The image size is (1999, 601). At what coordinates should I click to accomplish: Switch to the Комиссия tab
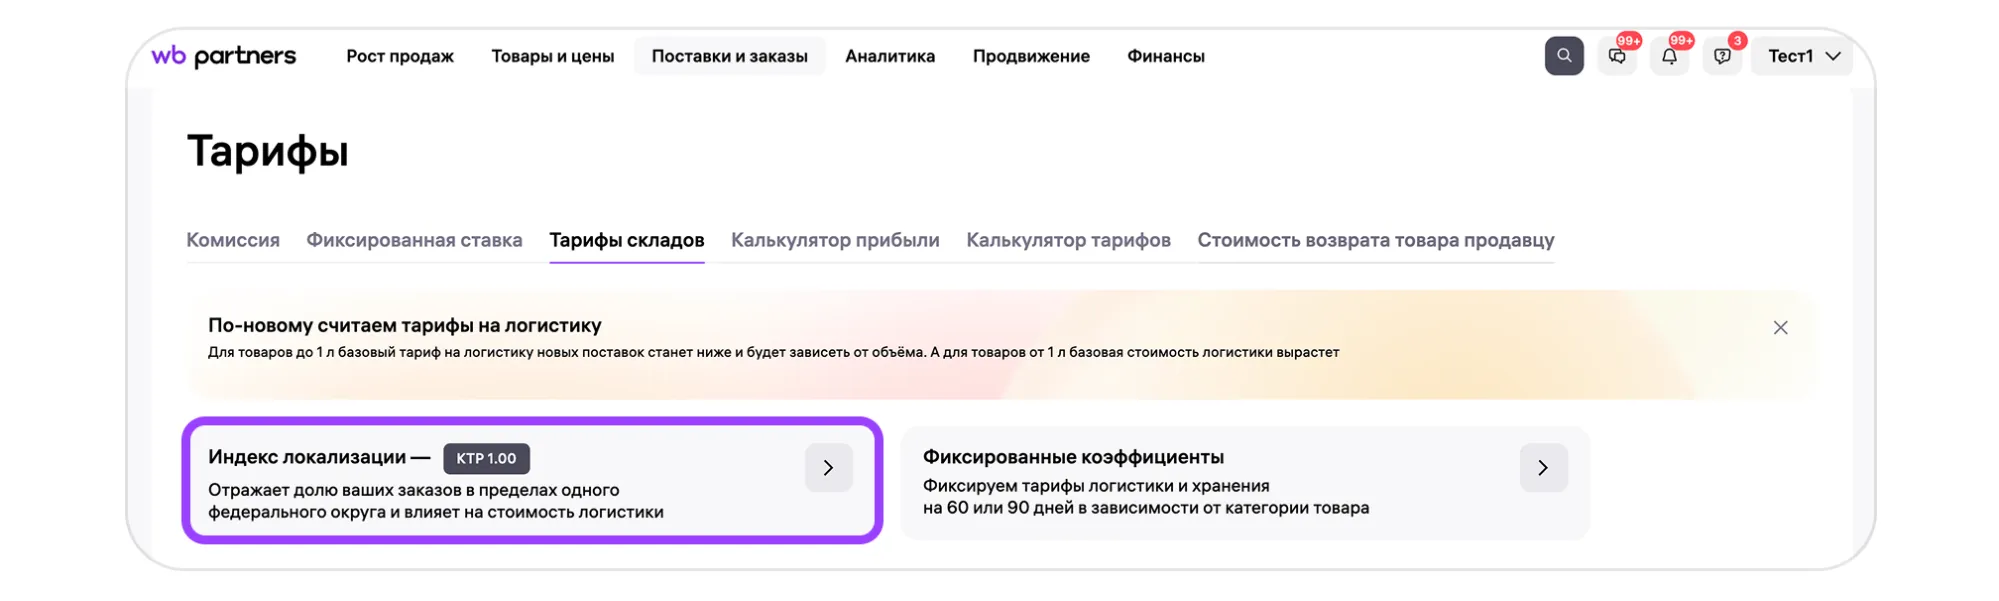tap(233, 240)
